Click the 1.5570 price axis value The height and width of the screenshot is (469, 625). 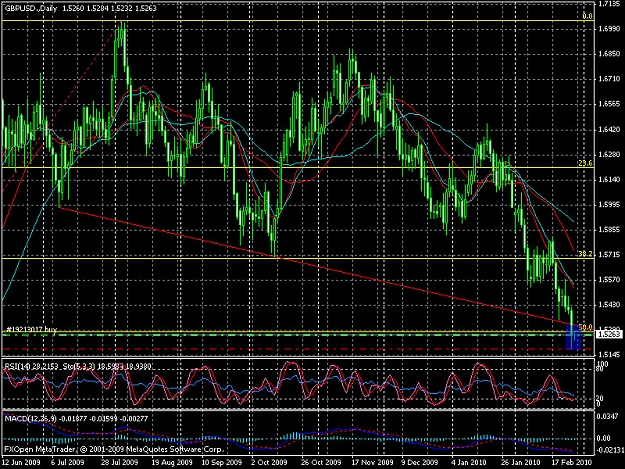pyautogui.click(x=609, y=280)
